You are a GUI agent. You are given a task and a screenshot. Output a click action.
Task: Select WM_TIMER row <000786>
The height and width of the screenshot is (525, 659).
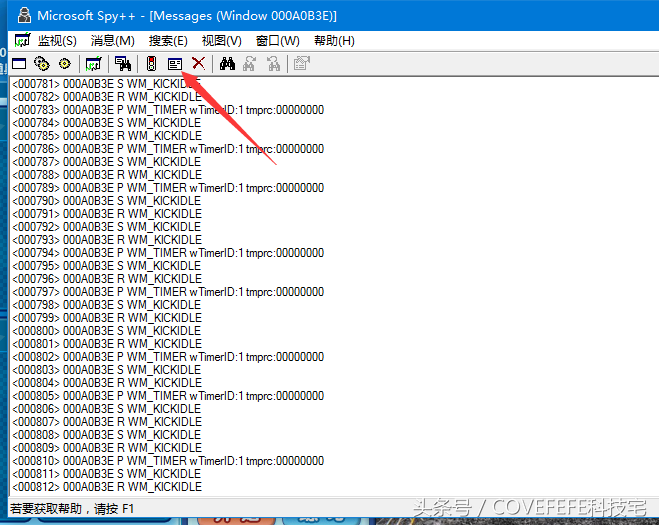click(x=168, y=149)
